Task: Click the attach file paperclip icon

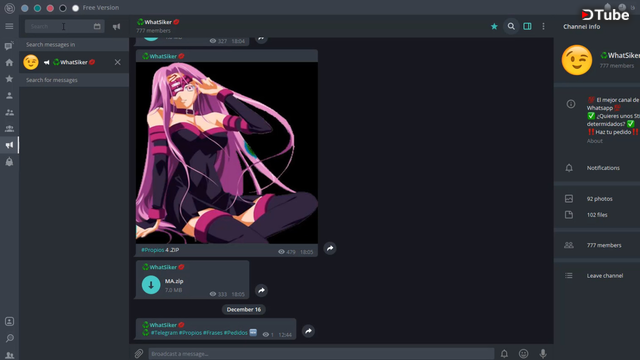Action: pos(139,353)
